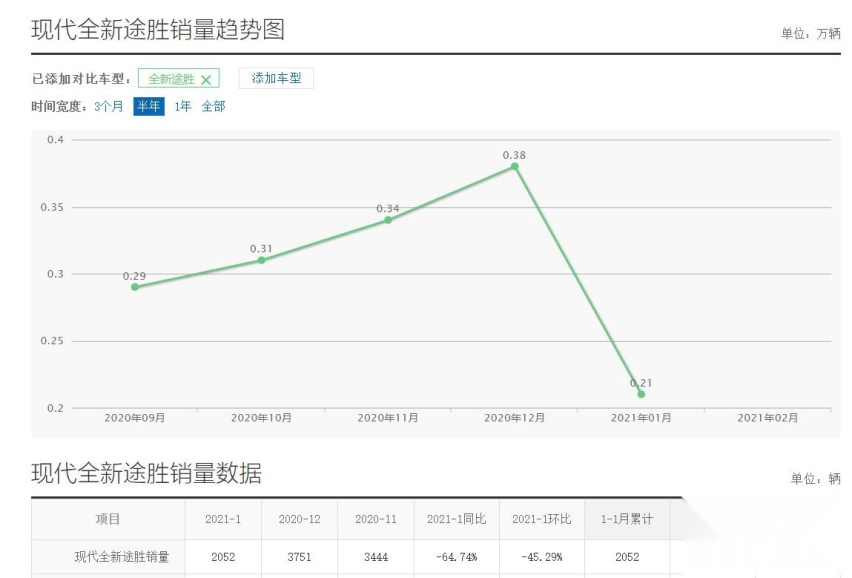Click the 全新途胜 comparison tag text
Screen dimensions: 852x578
[x=171, y=79]
